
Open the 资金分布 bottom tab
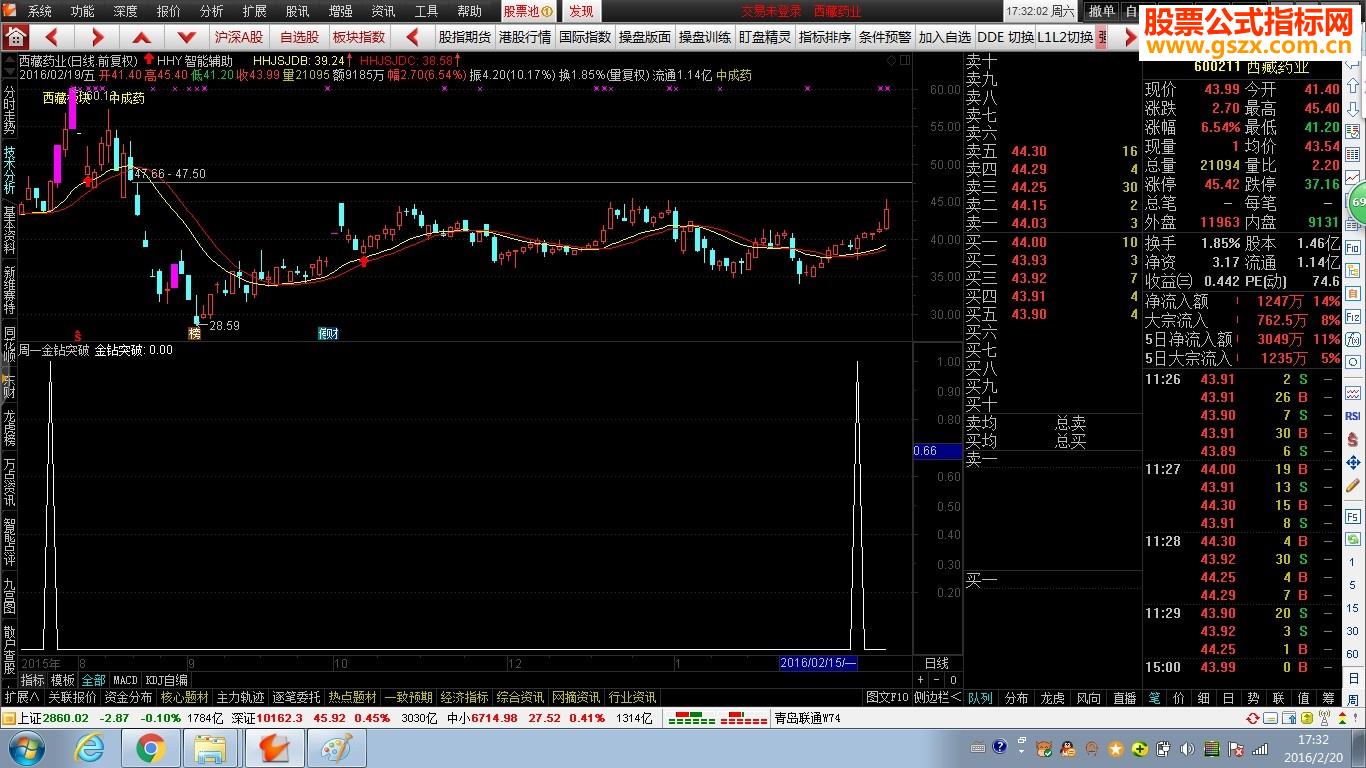[x=128, y=697]
